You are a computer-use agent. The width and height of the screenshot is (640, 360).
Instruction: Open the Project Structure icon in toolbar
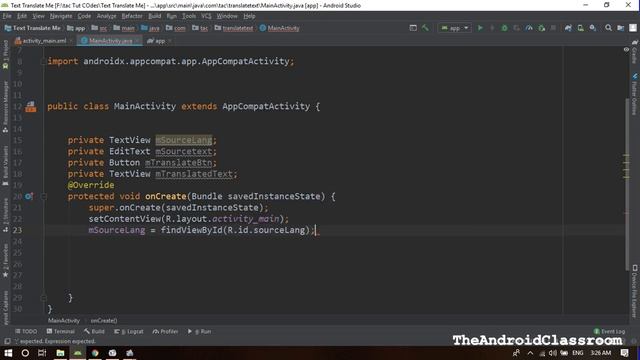tap(620, 28)
